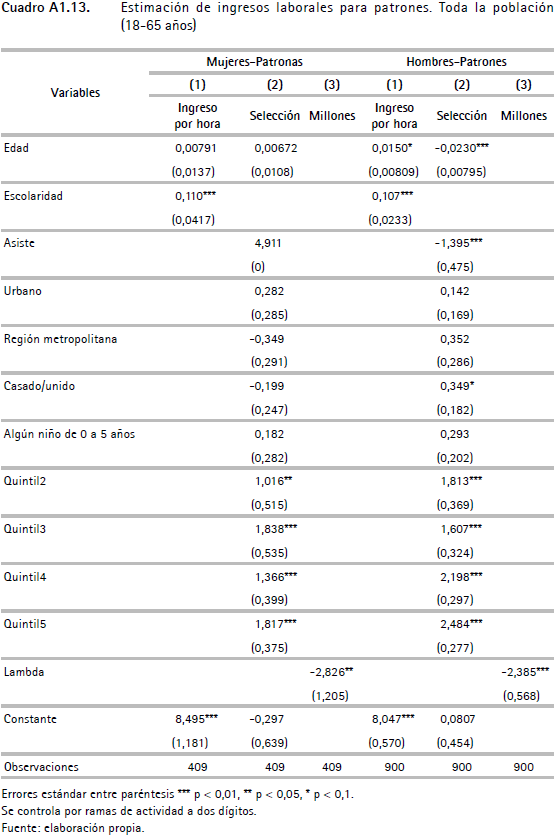Click the 'Constante' value 8,495***

(x=196, y=719)
